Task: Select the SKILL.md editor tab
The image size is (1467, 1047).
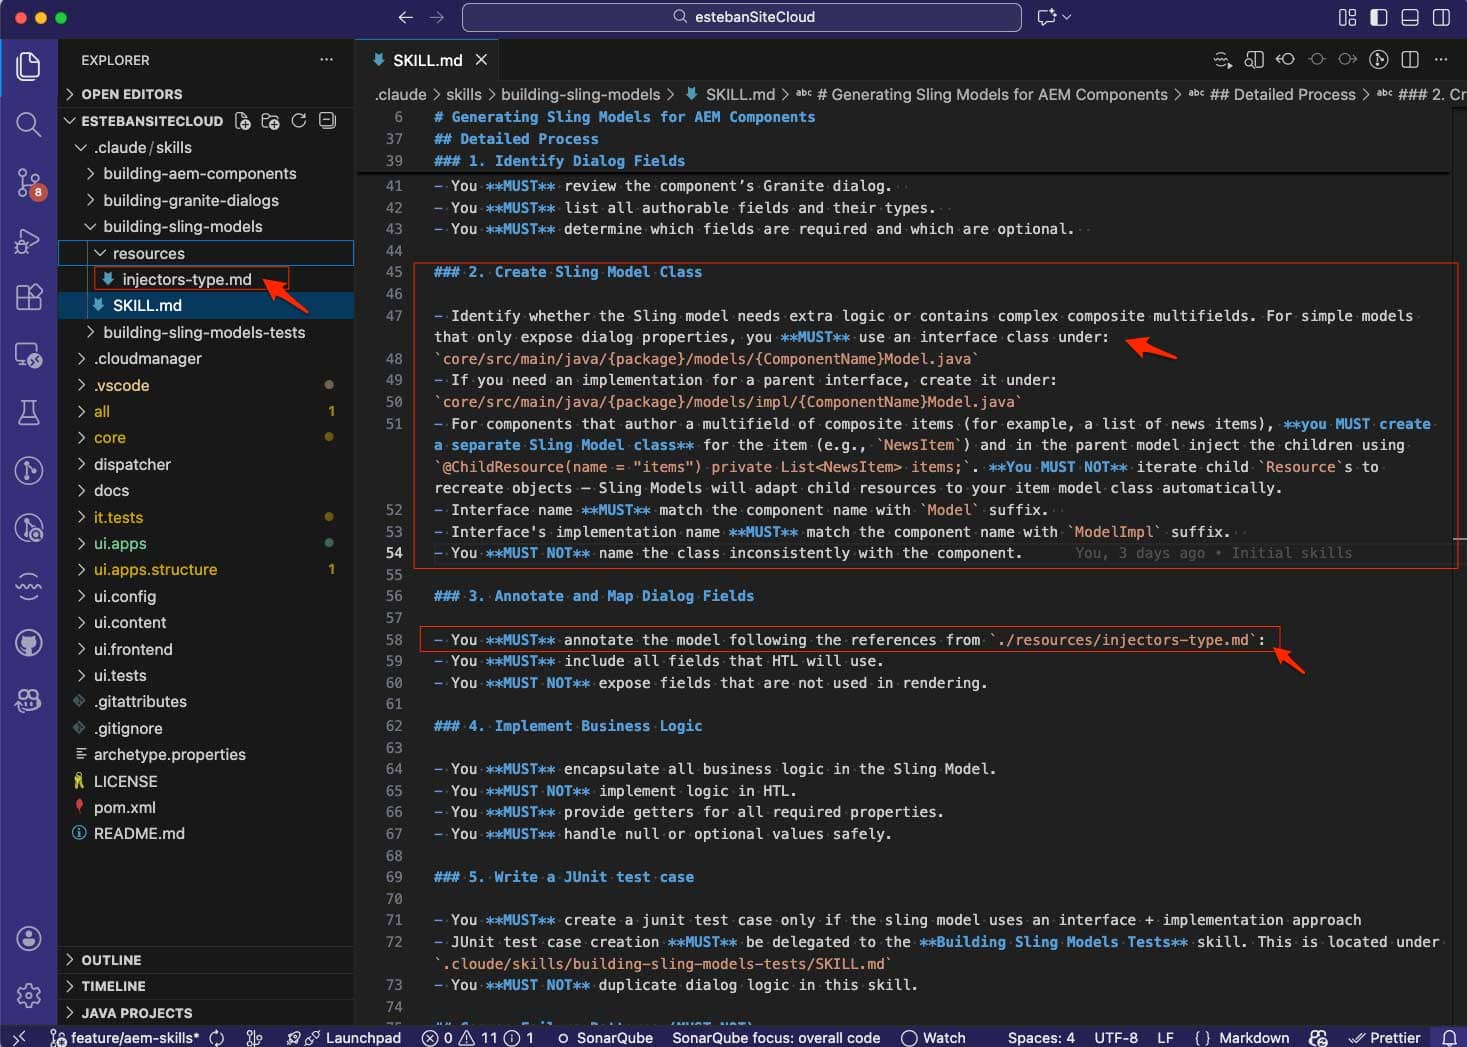Action: 427,60
